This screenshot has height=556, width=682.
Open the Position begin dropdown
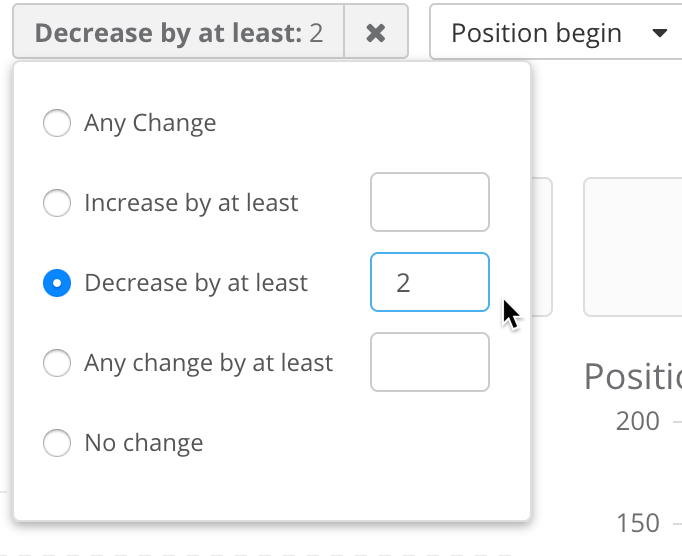point(550,33)
